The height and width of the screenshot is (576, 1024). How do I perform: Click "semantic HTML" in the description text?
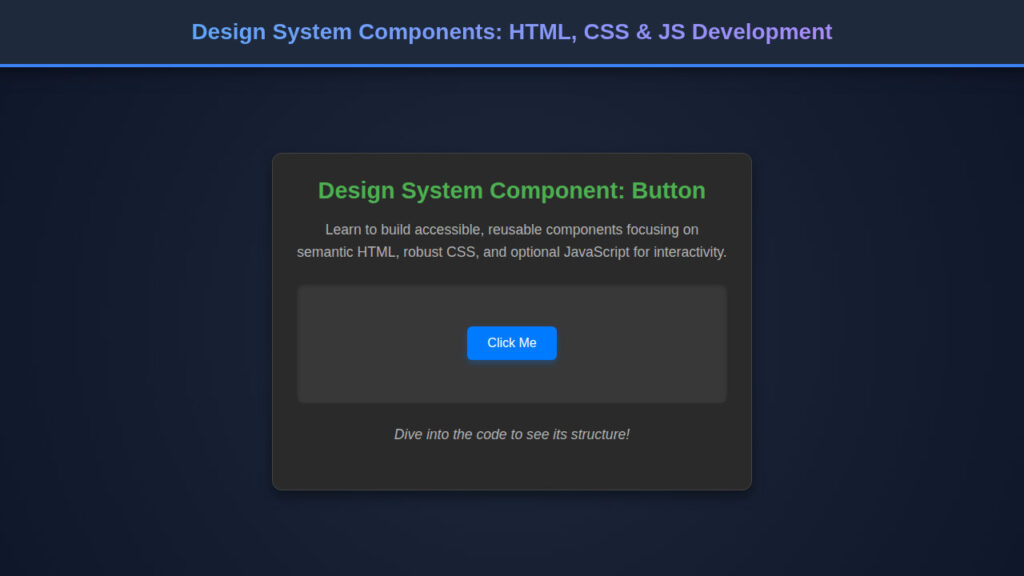347,252
